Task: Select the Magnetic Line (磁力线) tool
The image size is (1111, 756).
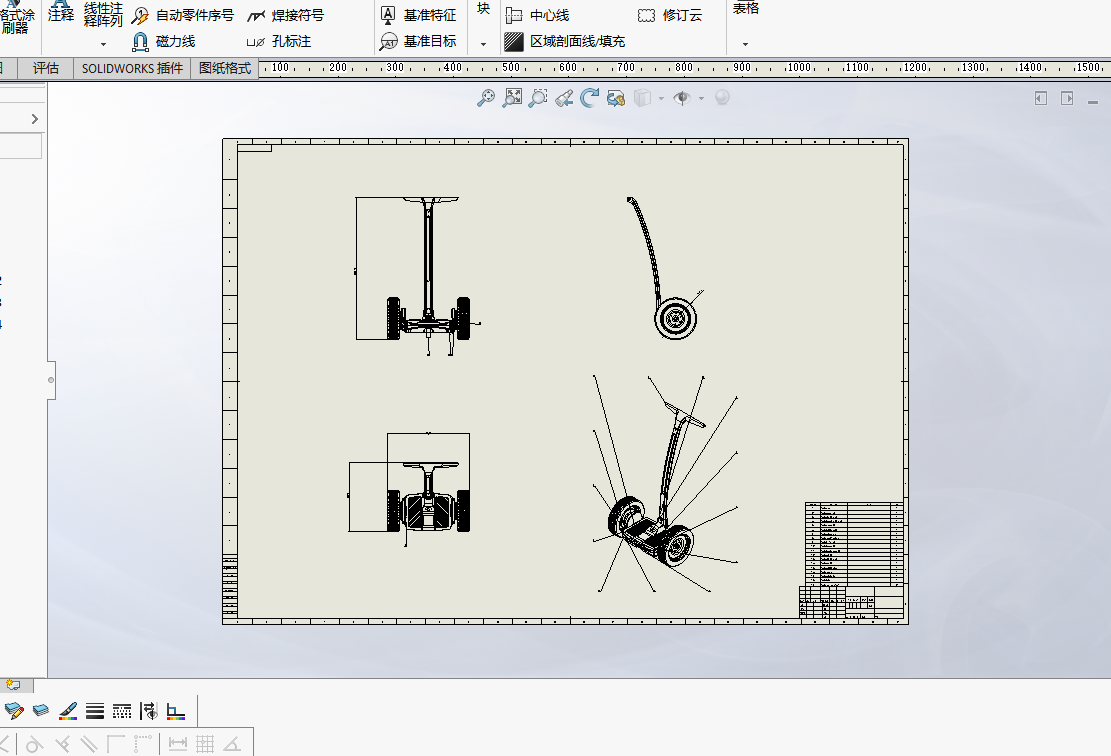Action: (164, 42)
